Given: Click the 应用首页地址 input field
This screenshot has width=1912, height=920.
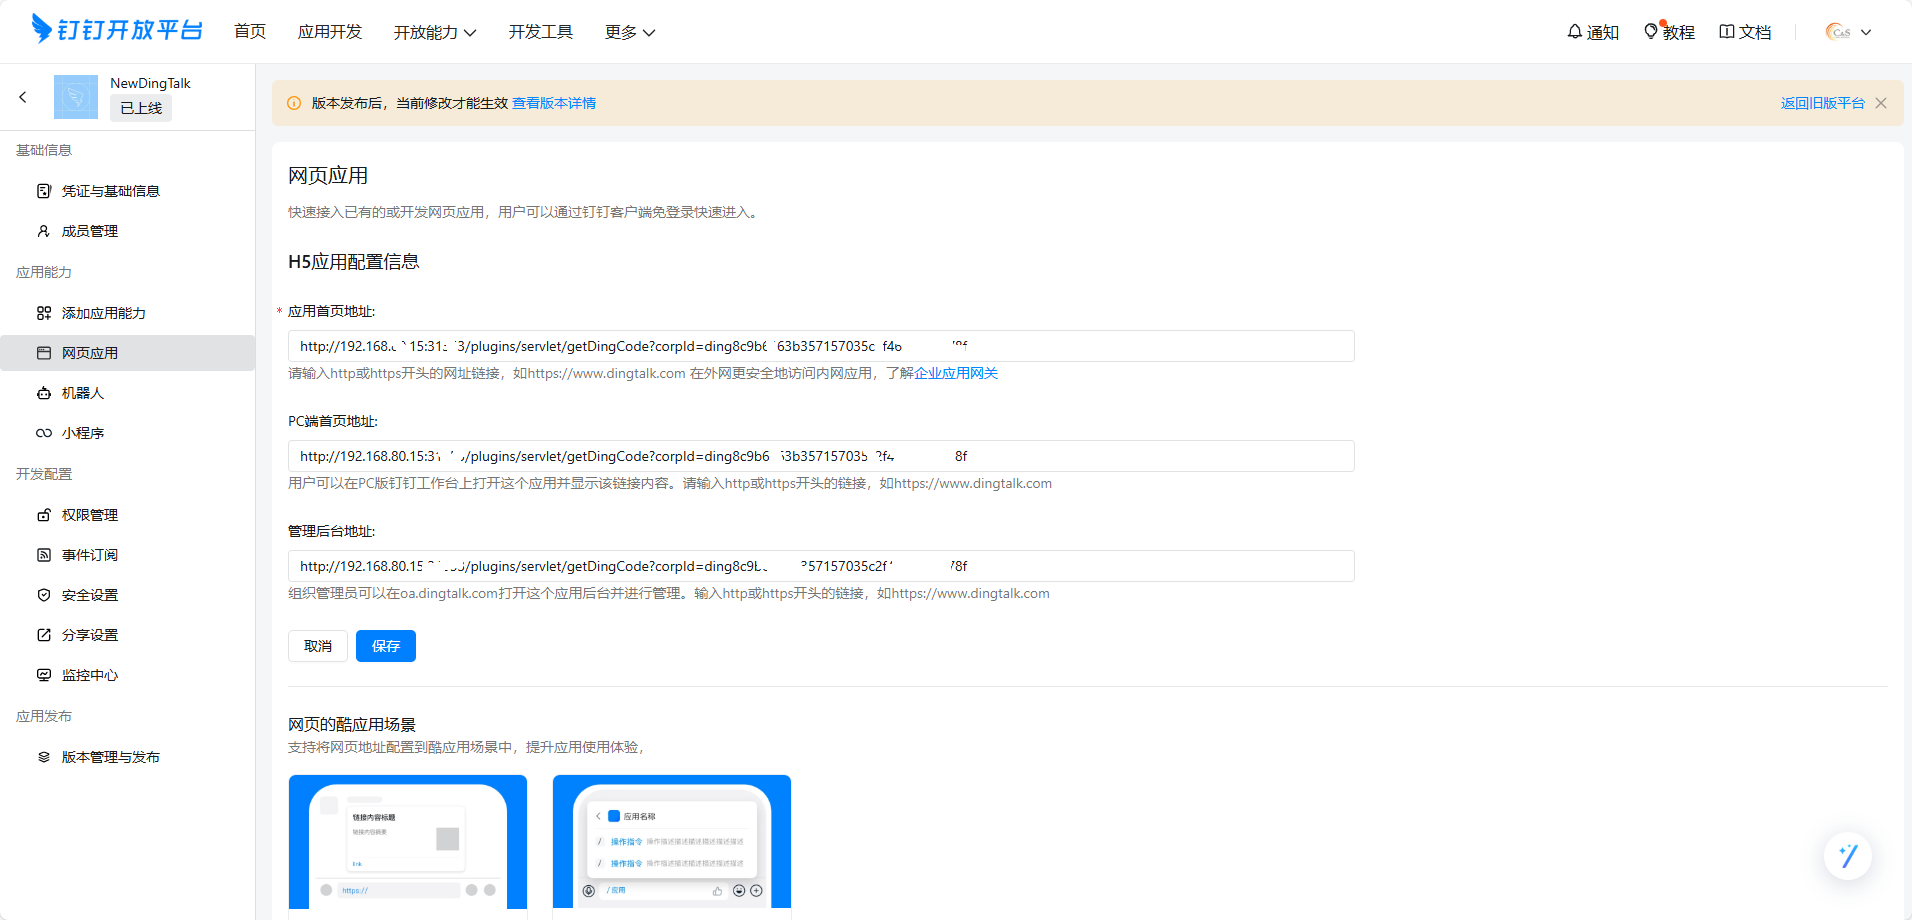Looking at the screenshot, I should coord(820,346).
